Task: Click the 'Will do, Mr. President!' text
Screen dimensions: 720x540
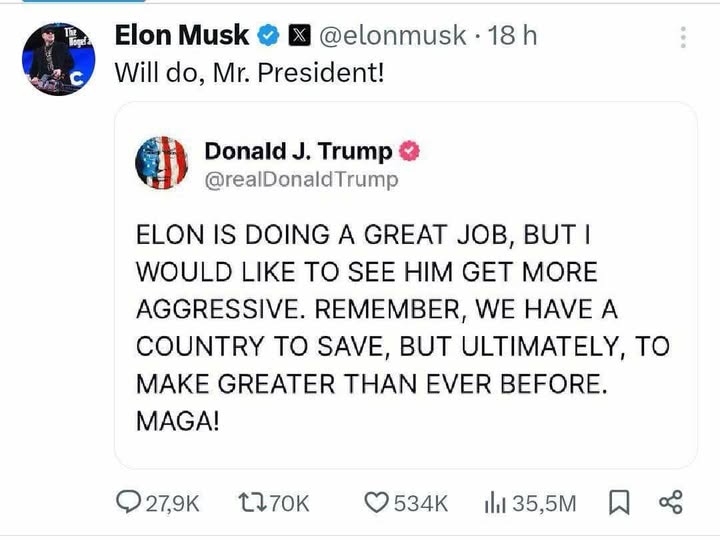Action: point(249,73)
